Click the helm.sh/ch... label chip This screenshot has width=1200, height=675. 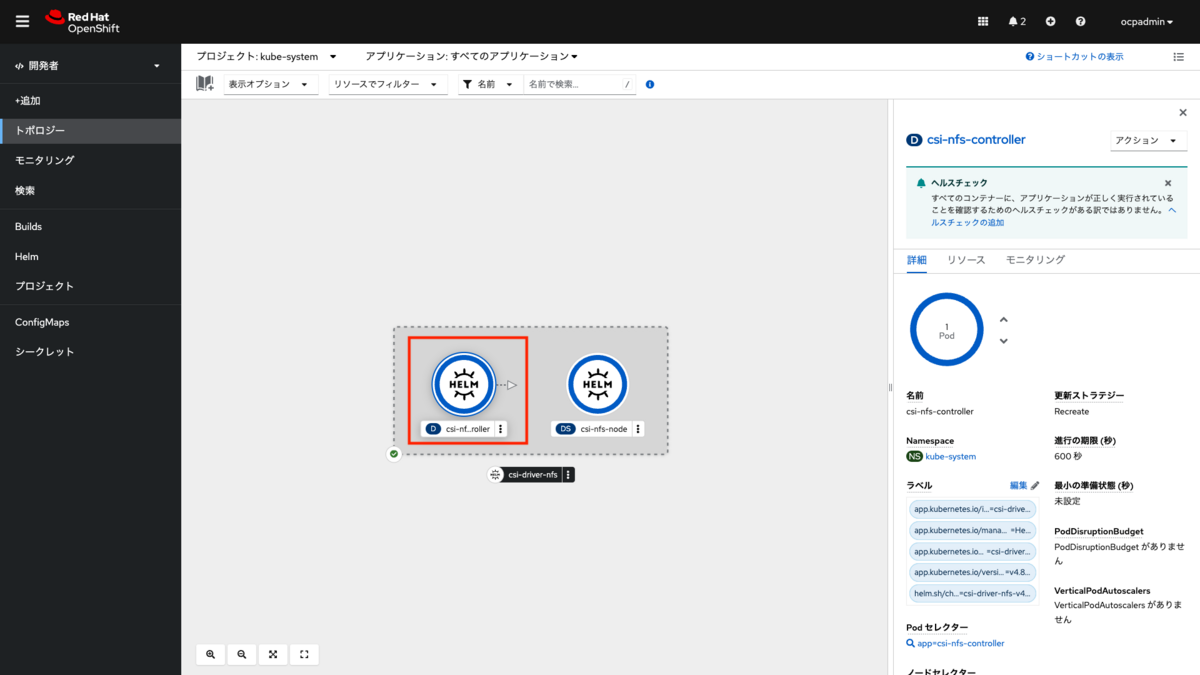973,593
